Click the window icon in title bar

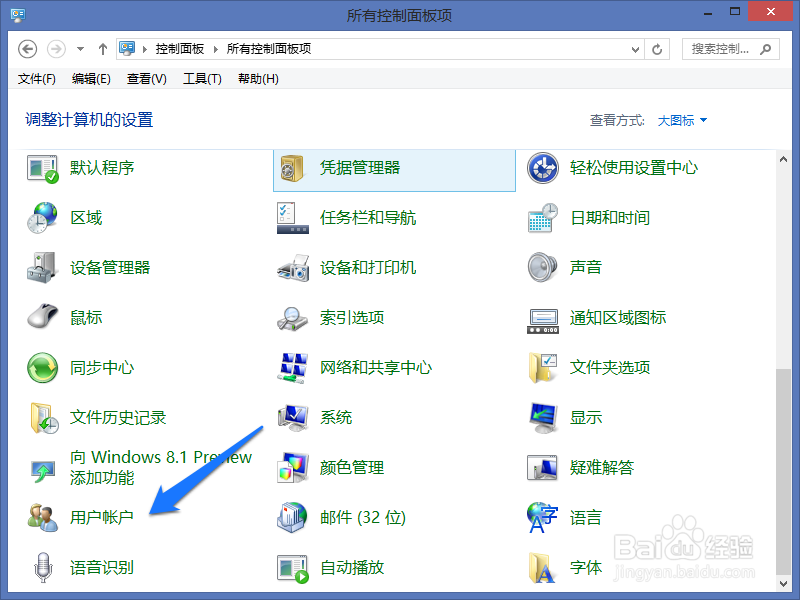[18, 14]
